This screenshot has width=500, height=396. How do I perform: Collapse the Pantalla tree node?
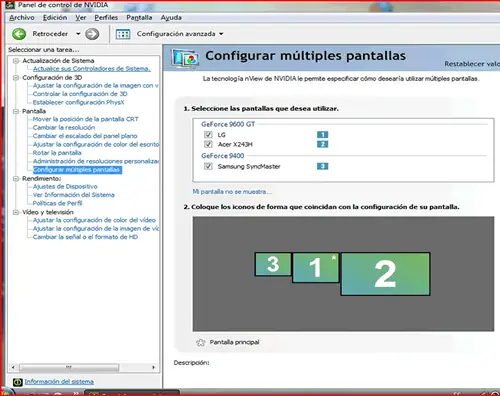[x=16, y=111]
